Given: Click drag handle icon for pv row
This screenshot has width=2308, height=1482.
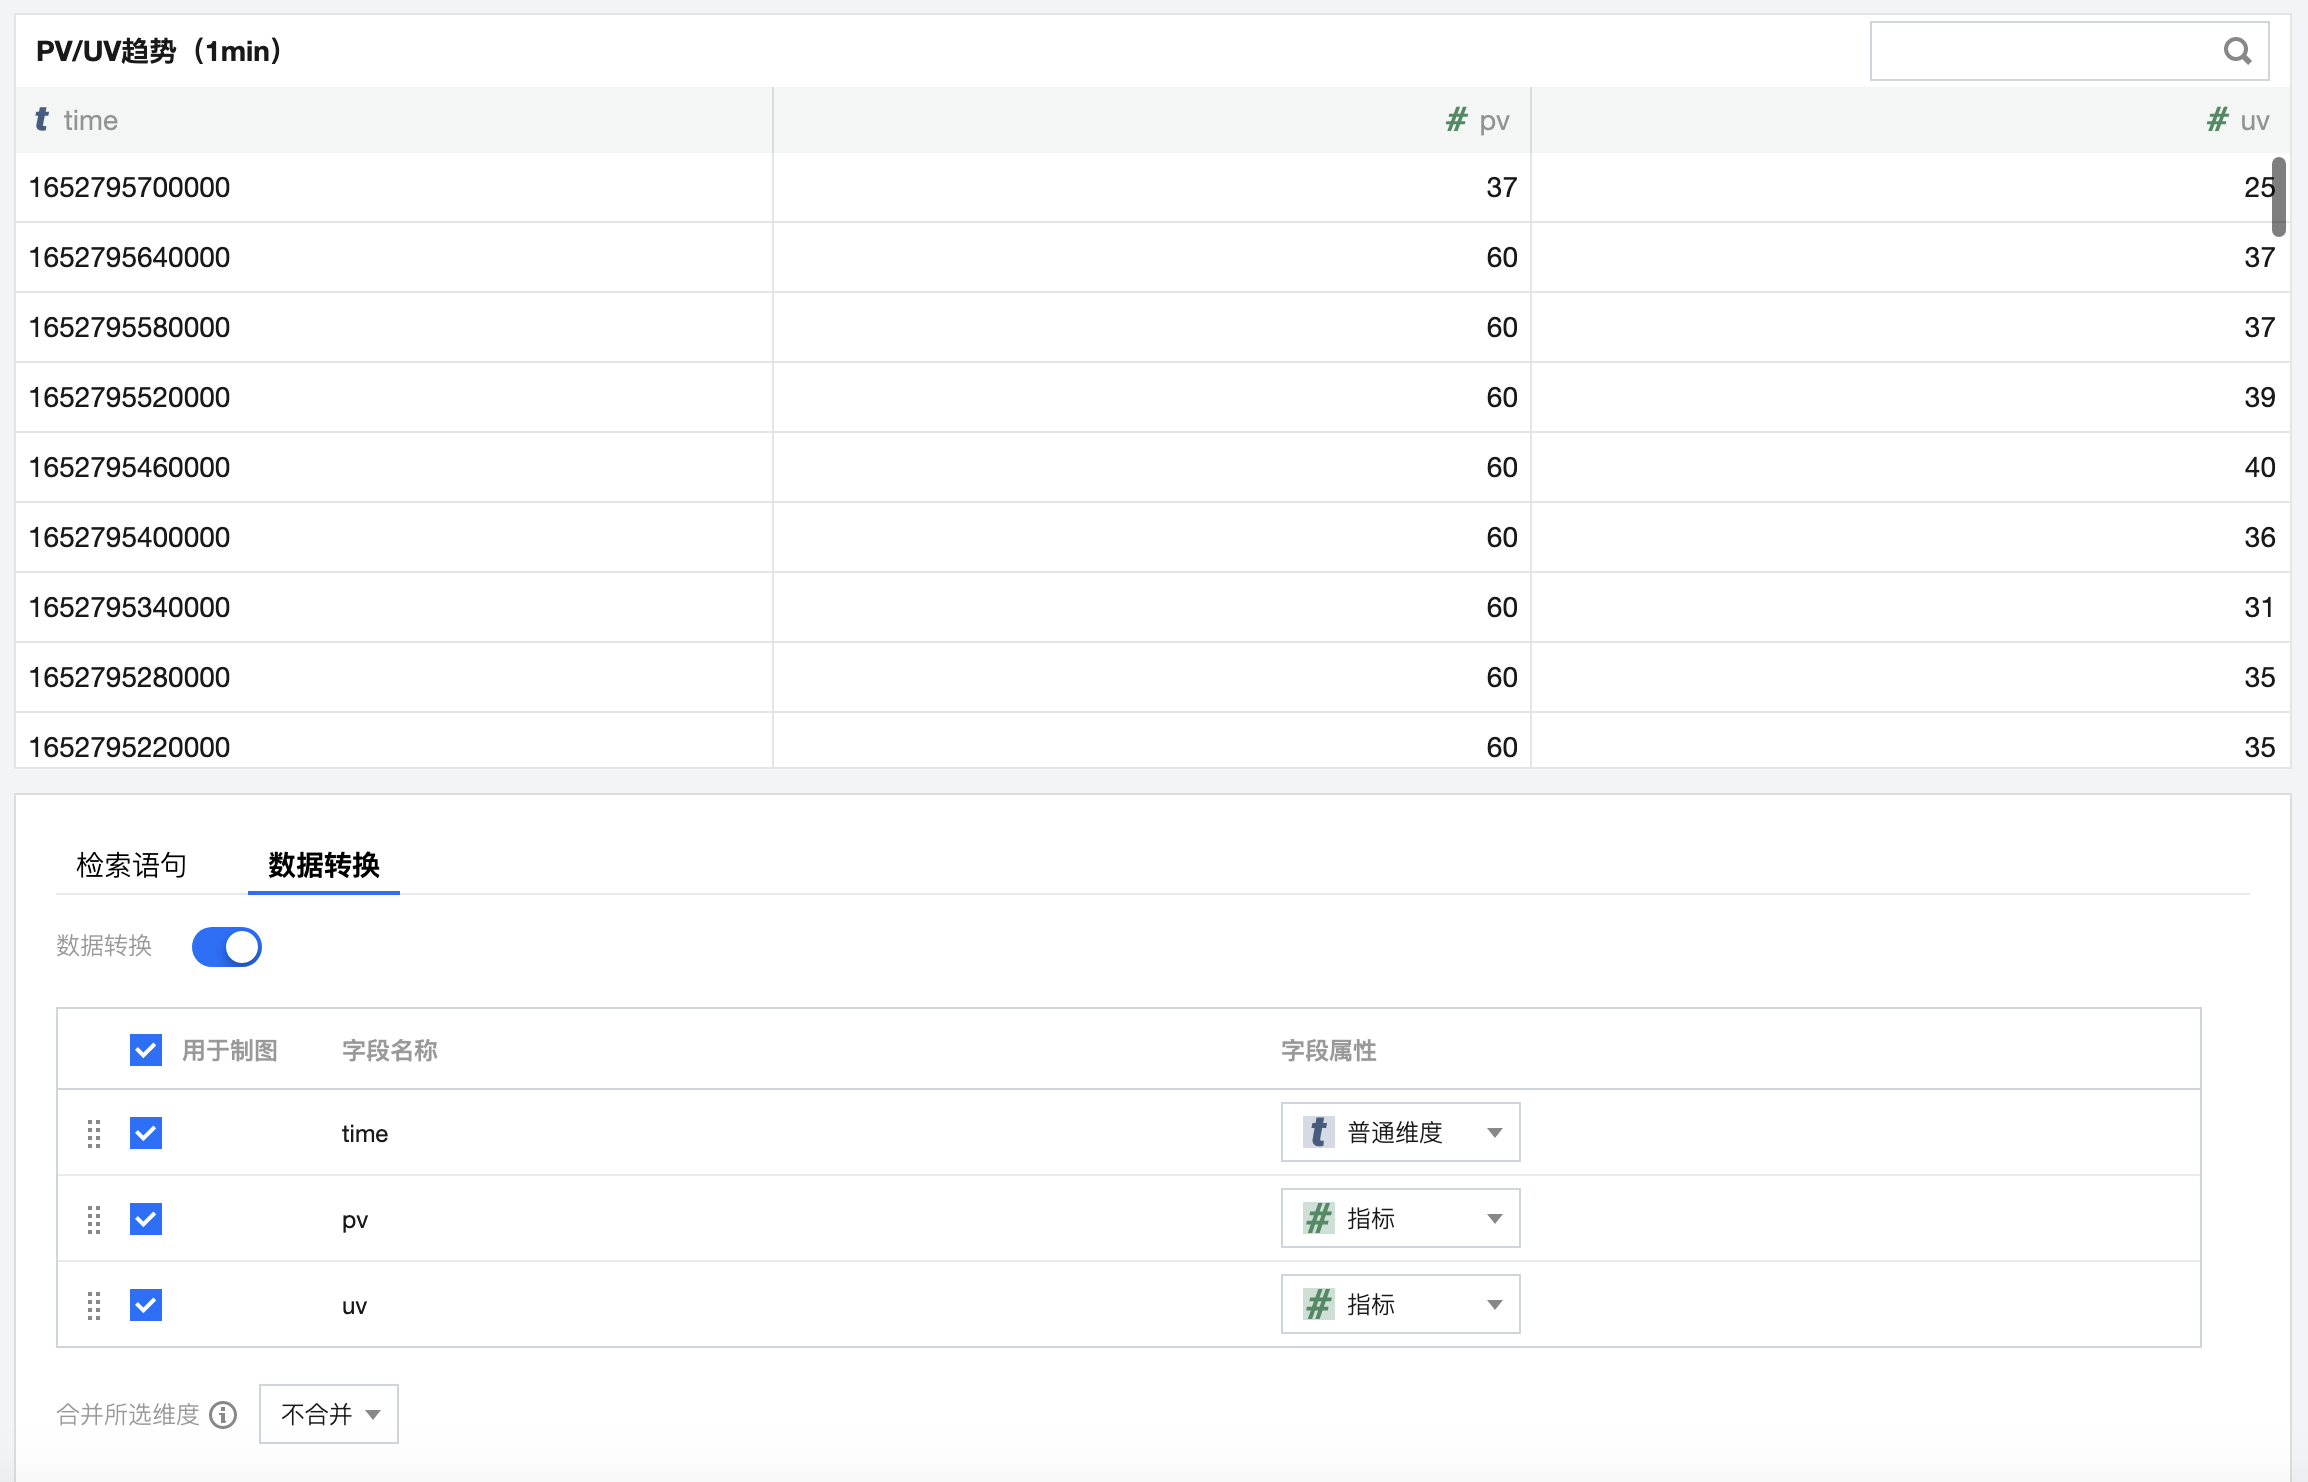Looking at the screenshot, I should [x=94, y=1219].
